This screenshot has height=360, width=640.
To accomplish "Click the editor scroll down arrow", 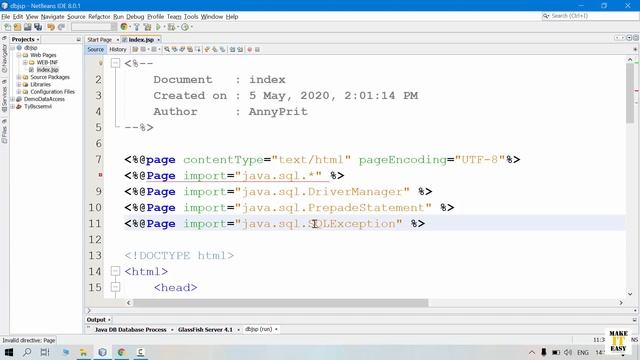I will click(630, 294).
